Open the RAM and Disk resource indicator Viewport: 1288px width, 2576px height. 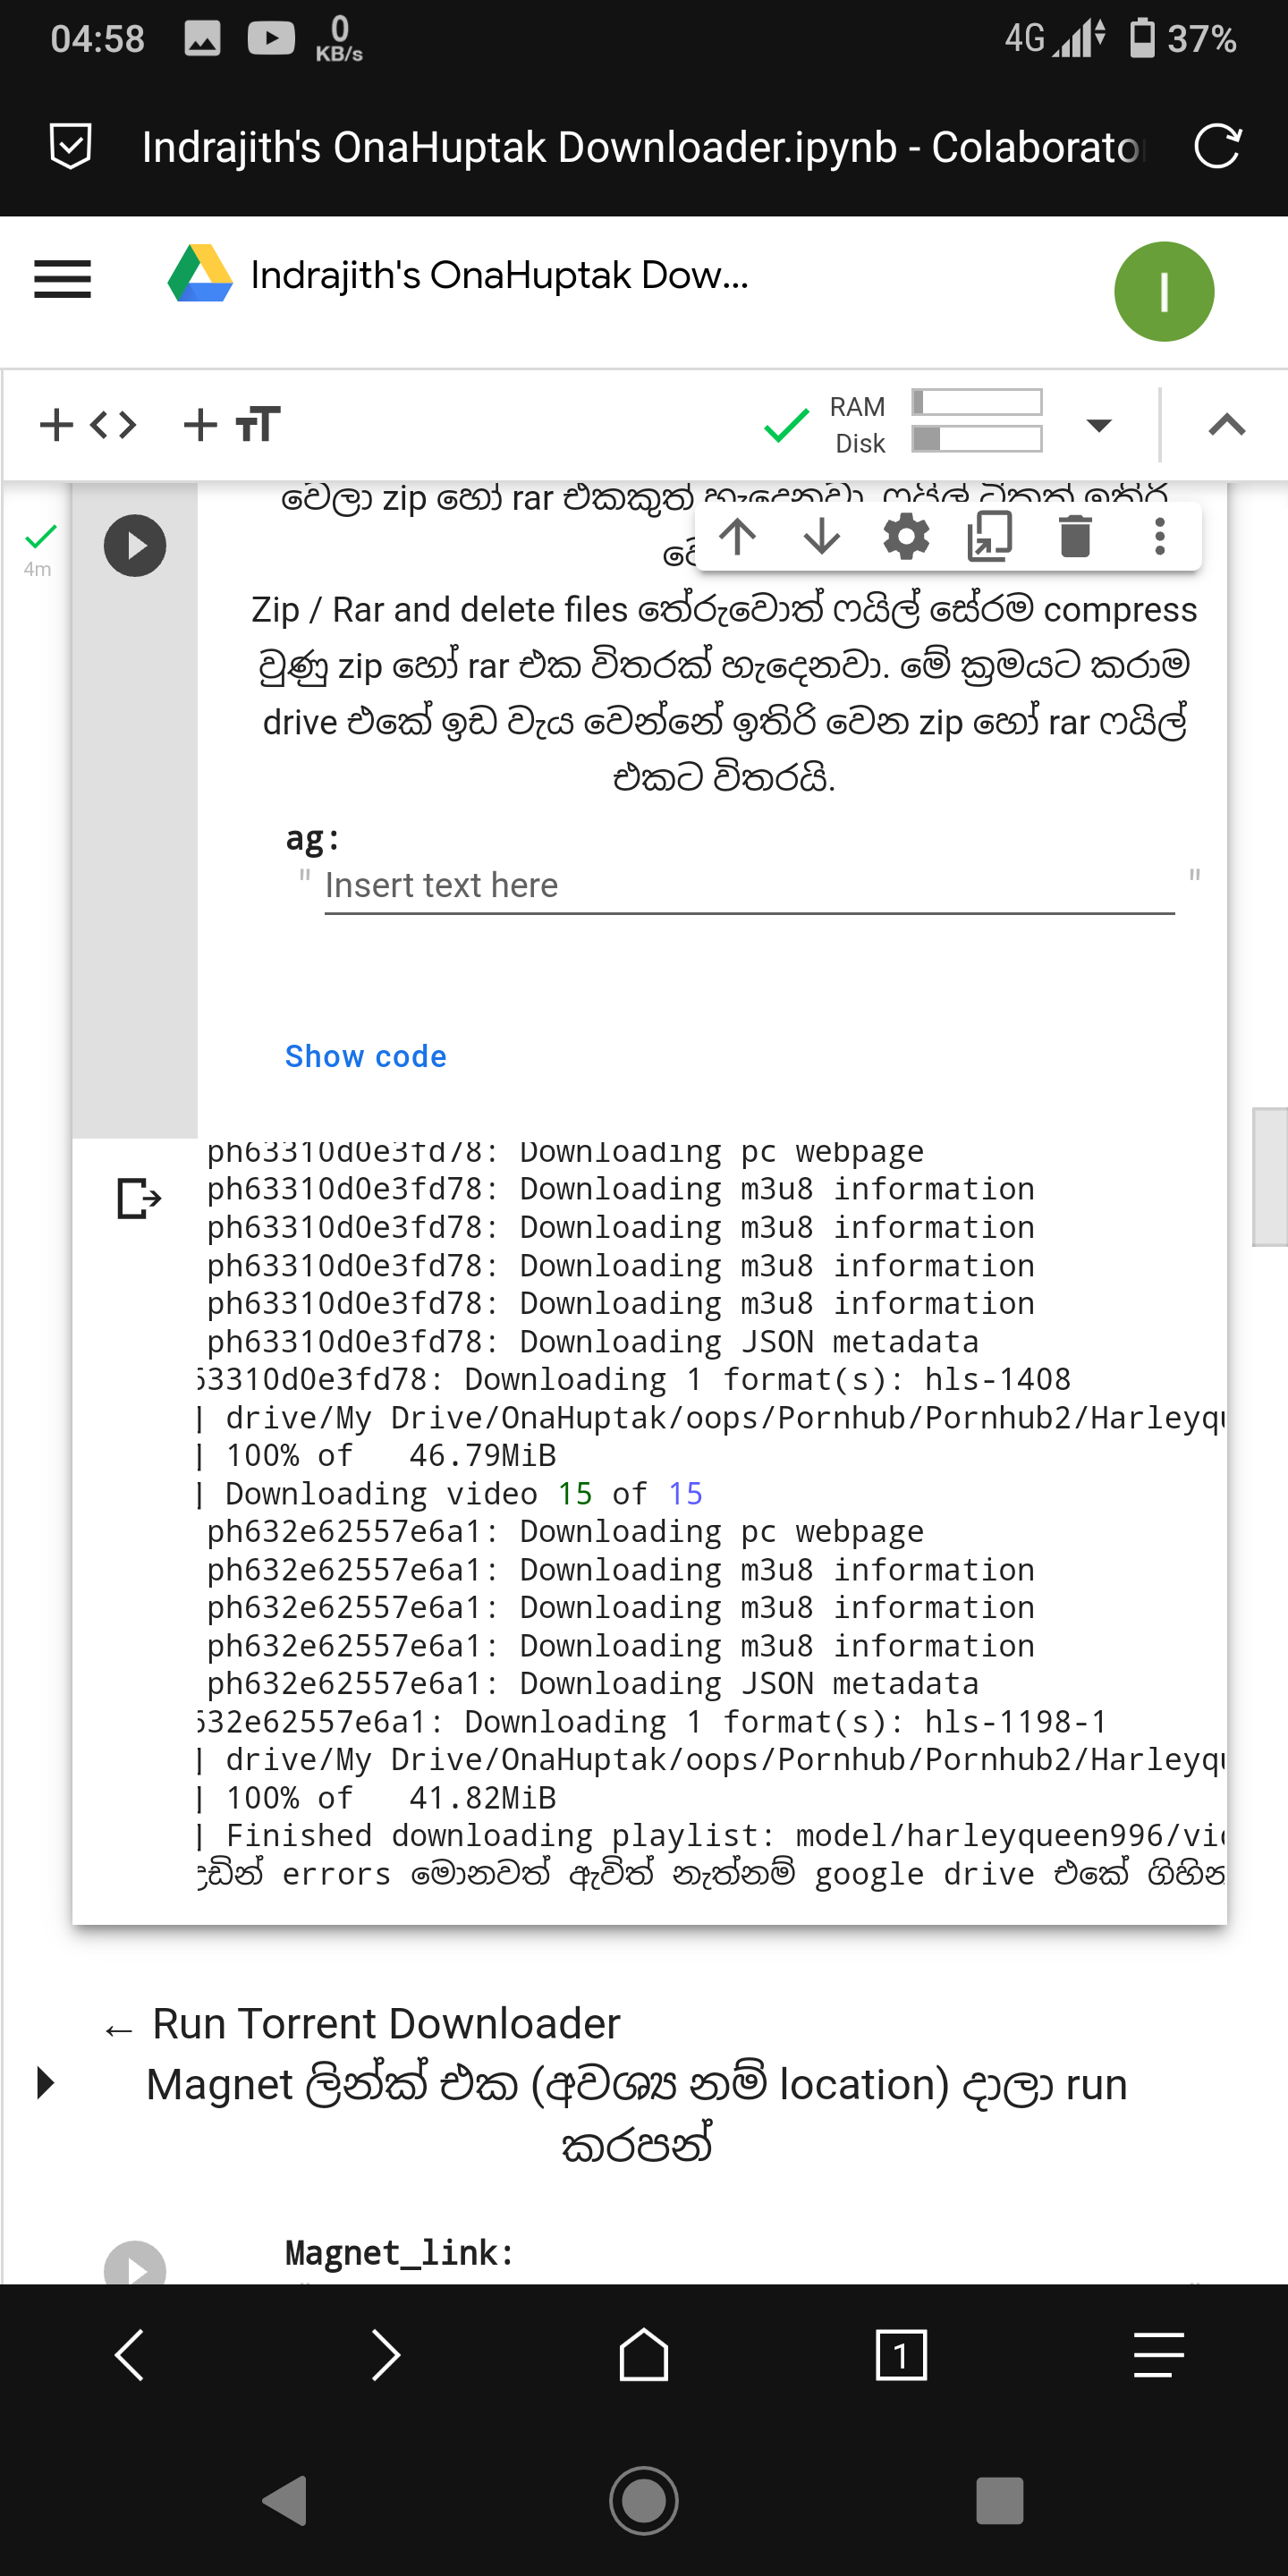click(x=935, y=424)
